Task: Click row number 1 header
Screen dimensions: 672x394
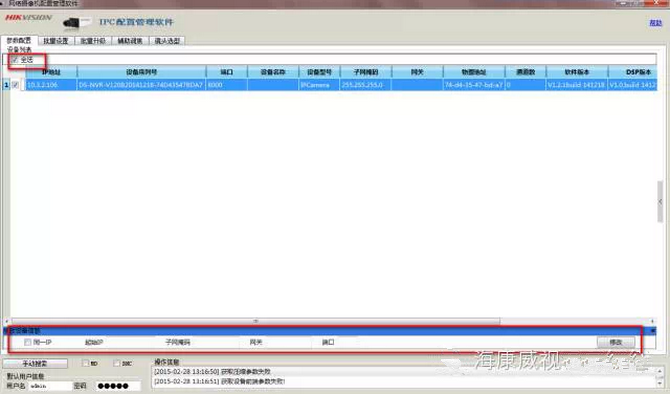Action: 6,85
